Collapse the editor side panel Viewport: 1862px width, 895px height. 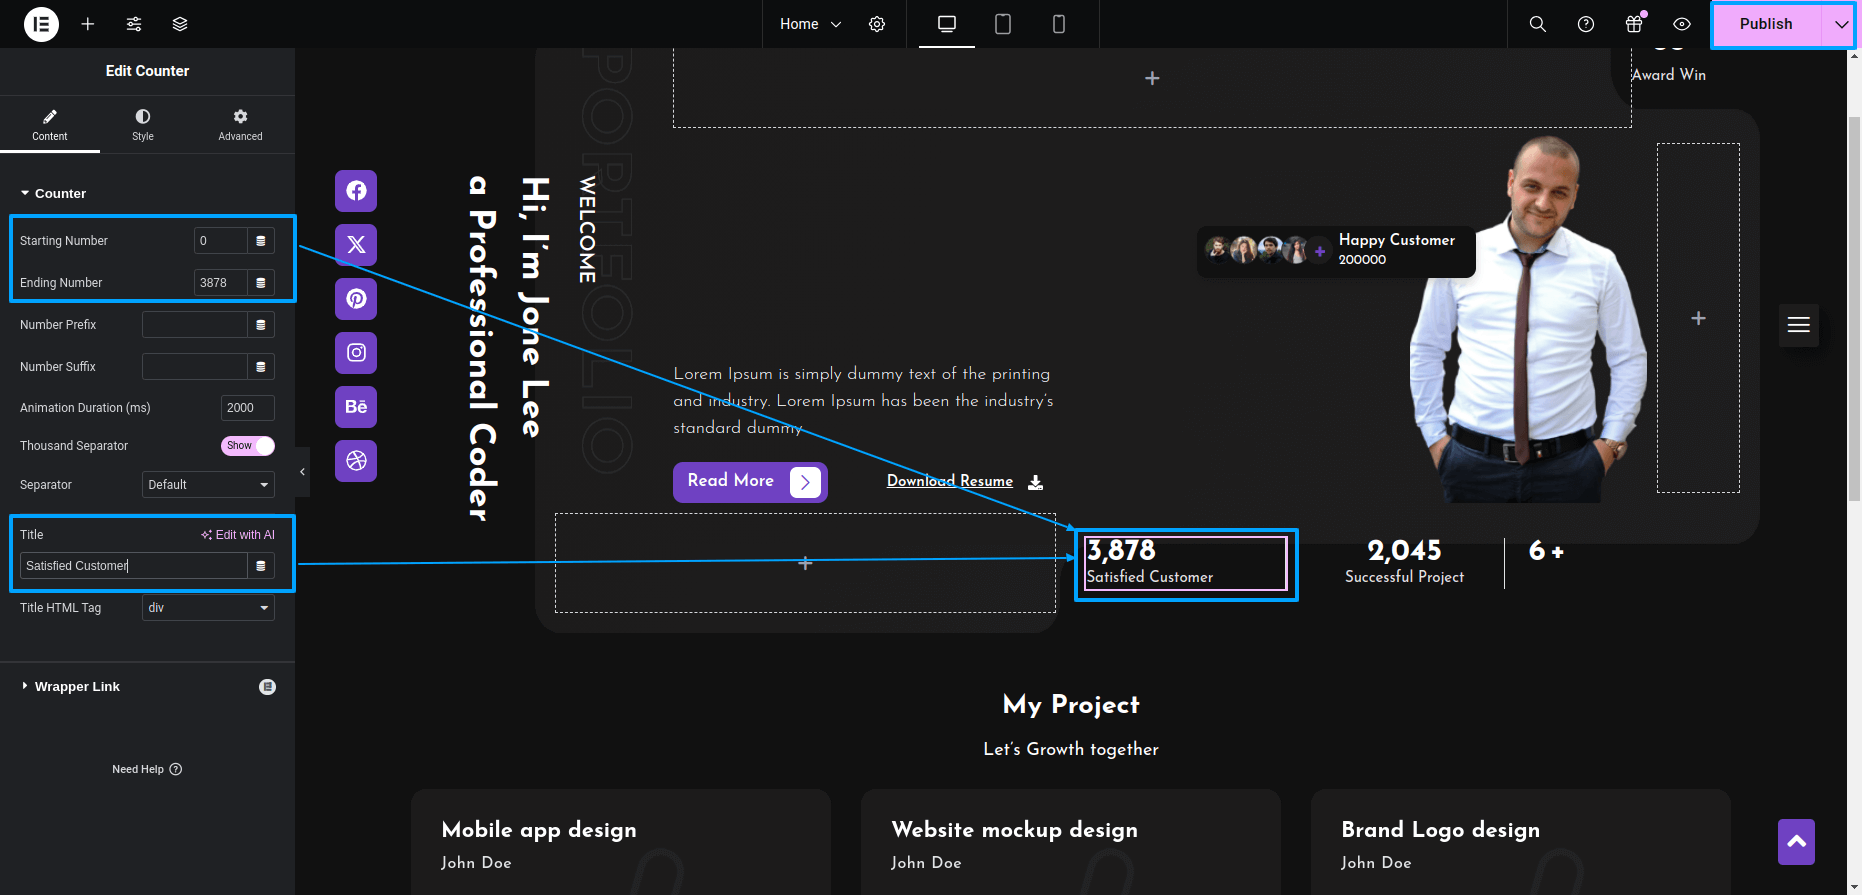click(x=302, y=472)
